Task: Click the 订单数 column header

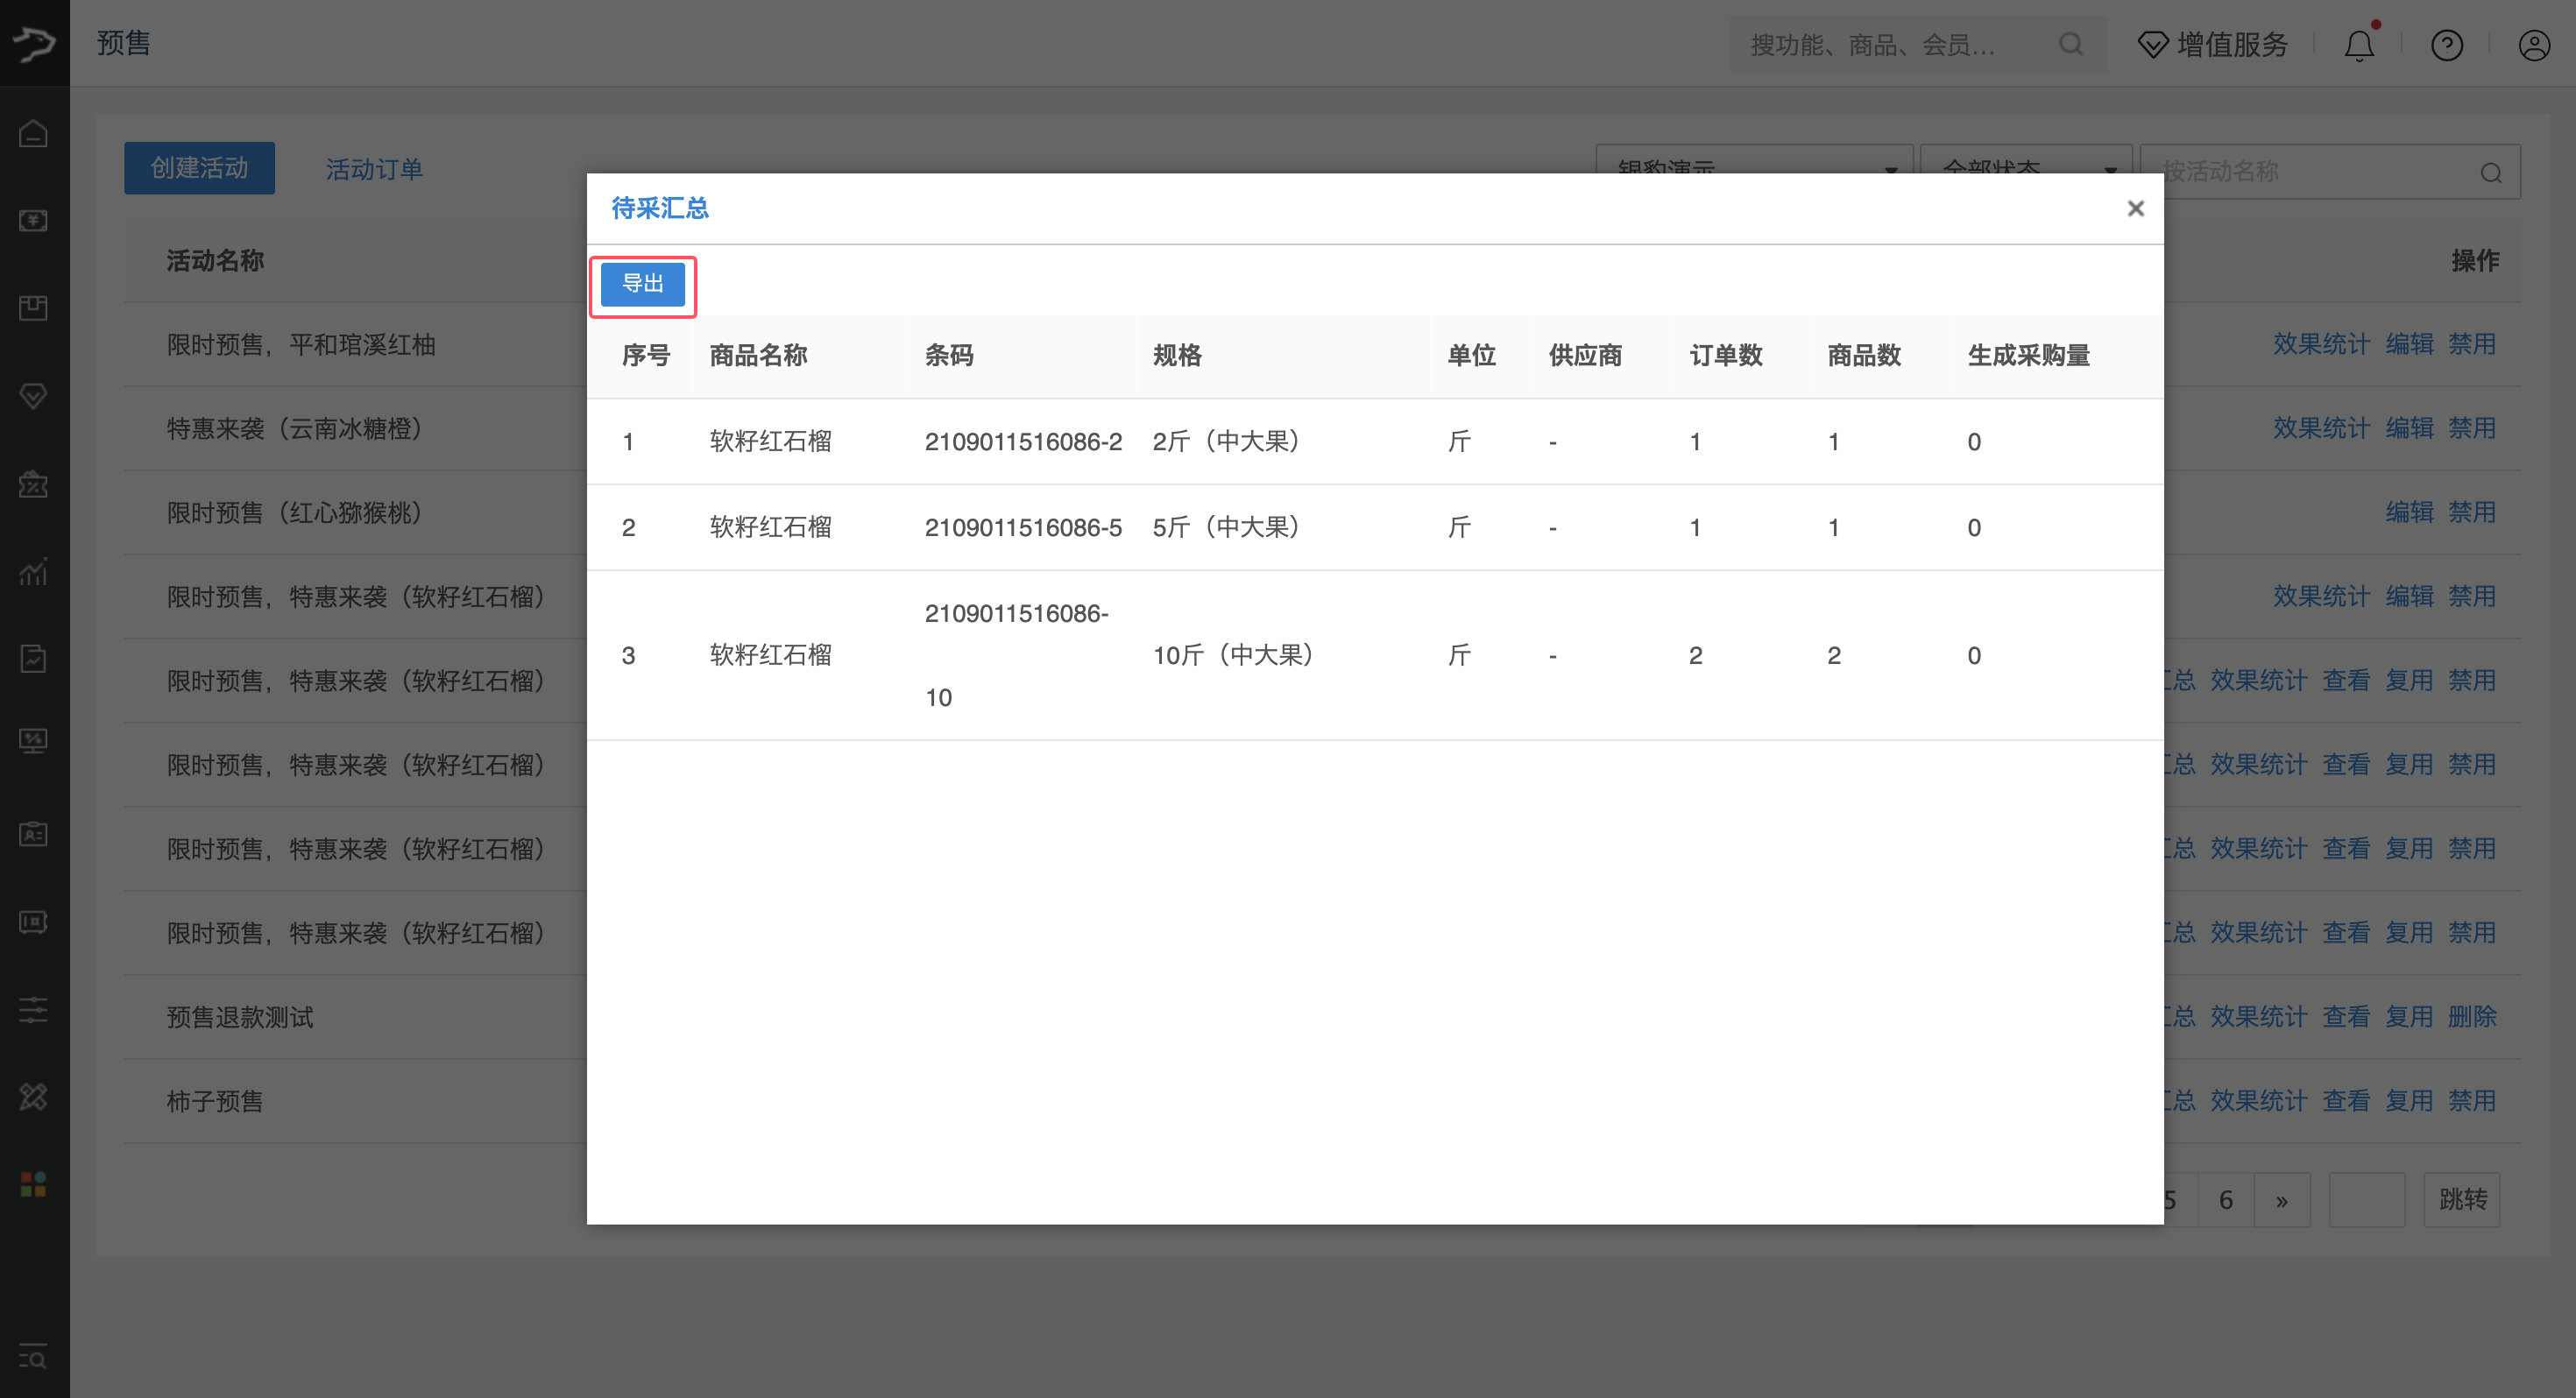Action: pyautogui.click(x=1725, y=355)
